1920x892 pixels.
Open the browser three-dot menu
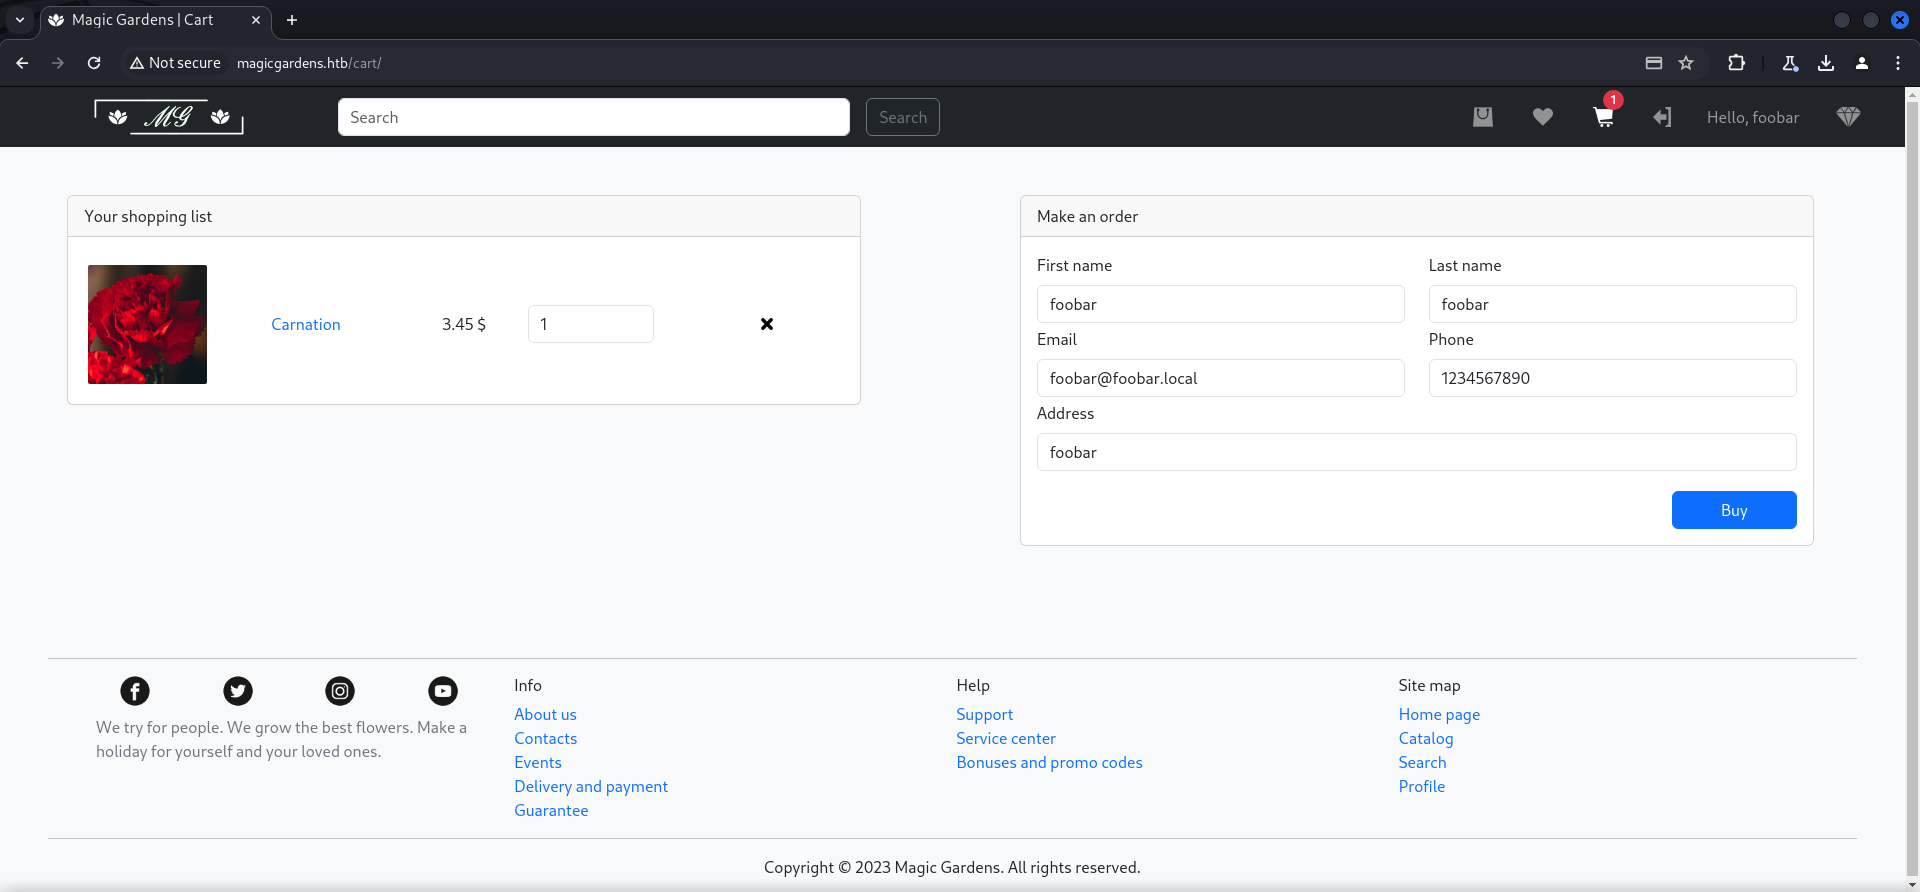click(1897, 63)
